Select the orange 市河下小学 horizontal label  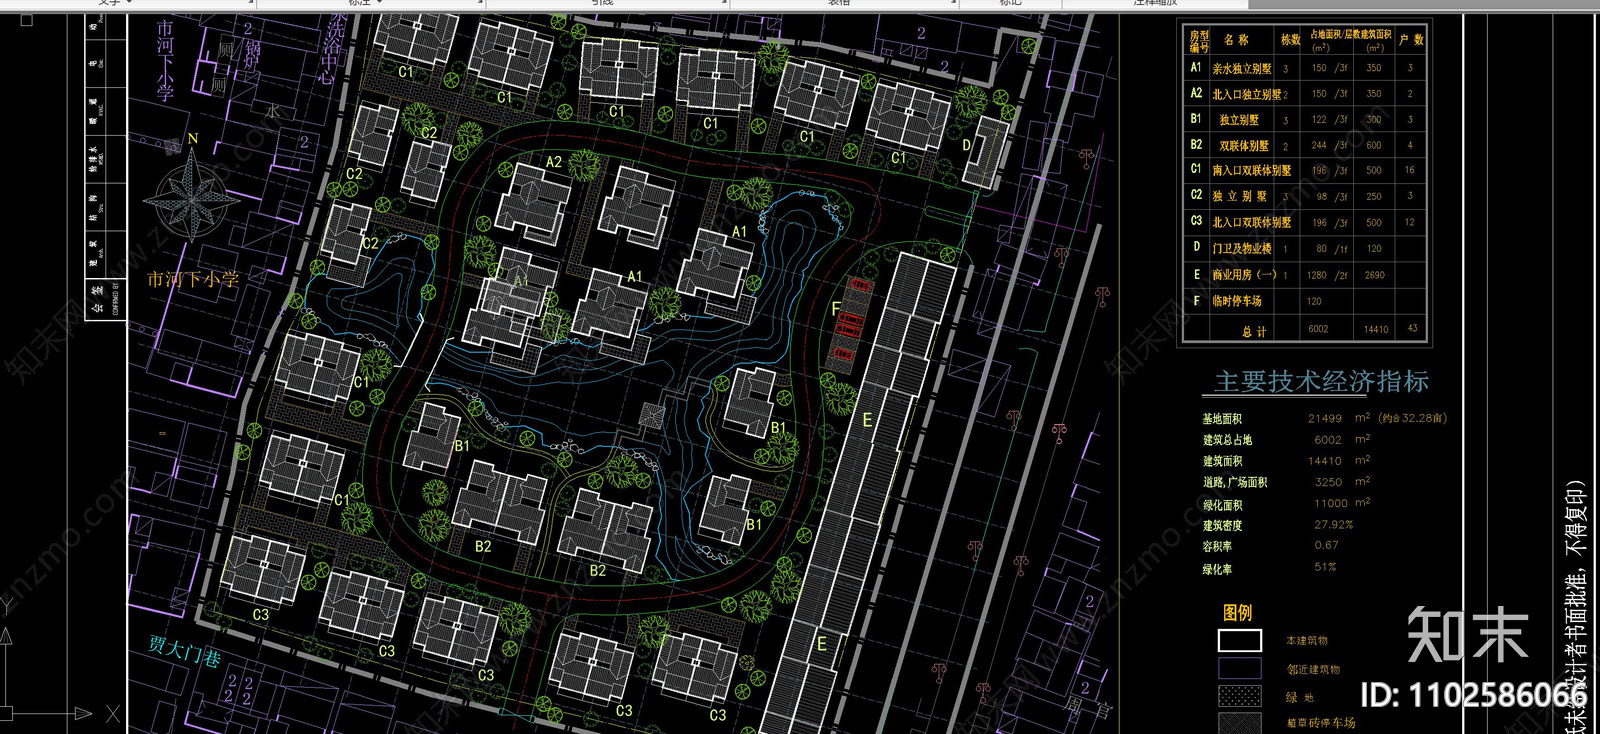click(x=193, y=279)
